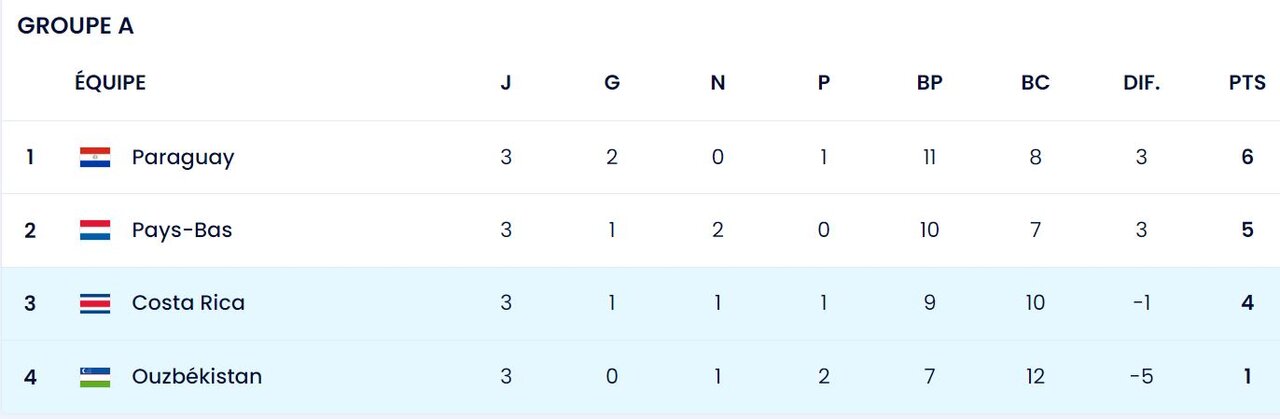The image size is (1280, 419).
Task: Click Ouzbékistan's -5 goal difference
Action: pyautogui.click(x=1141, y=377)
